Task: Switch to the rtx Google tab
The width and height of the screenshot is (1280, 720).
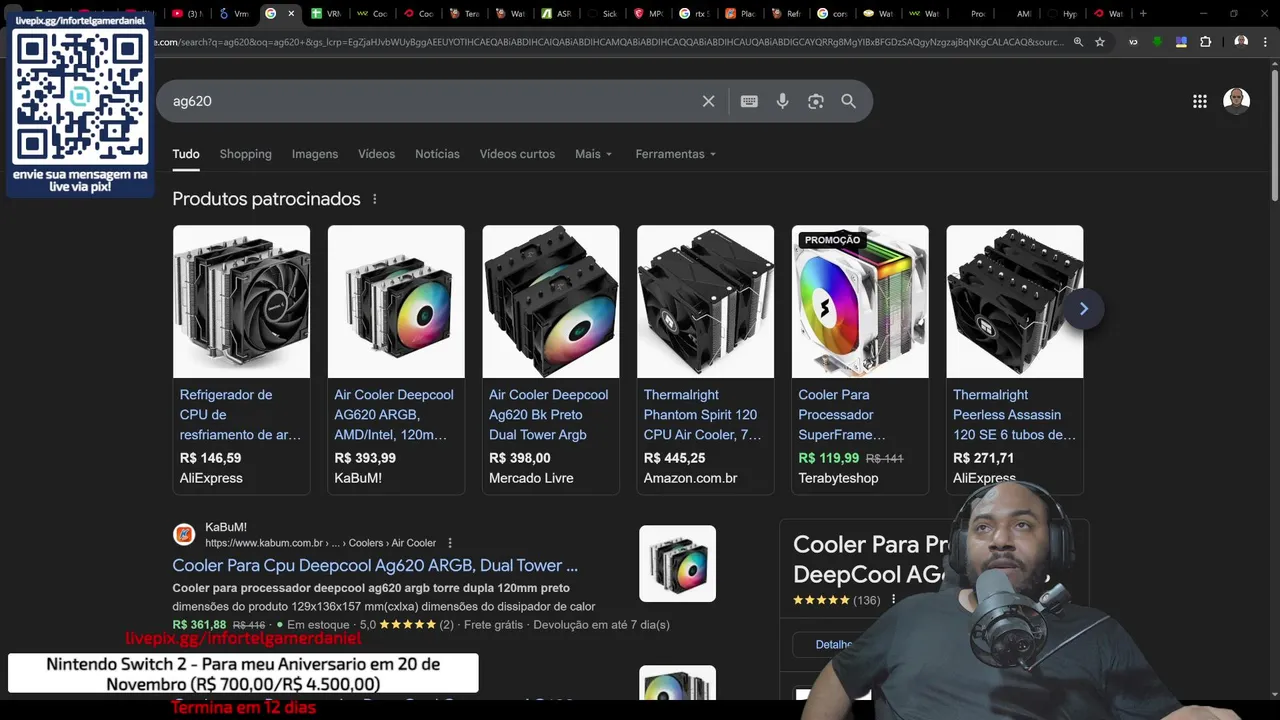Action: point(694,13)
